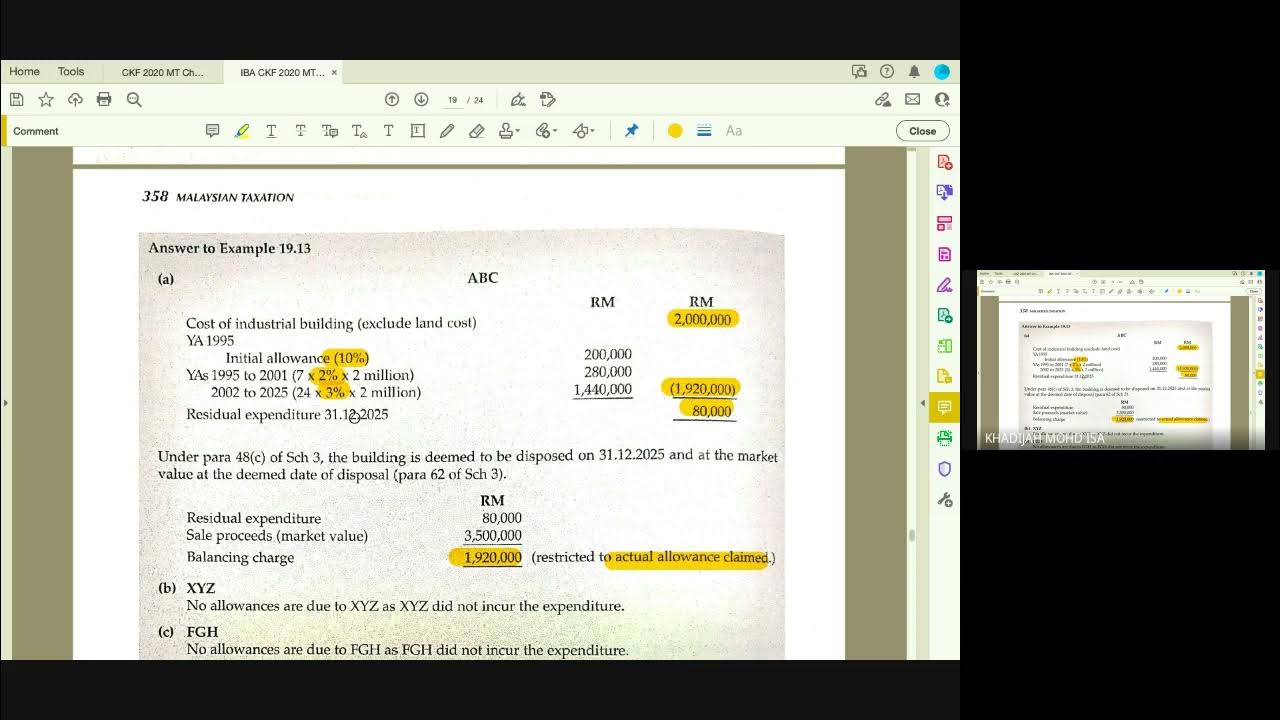The width and height of the screenshot is (1280, 720).
Task: Click the Aa text properties button
Action: coord(734,131)
